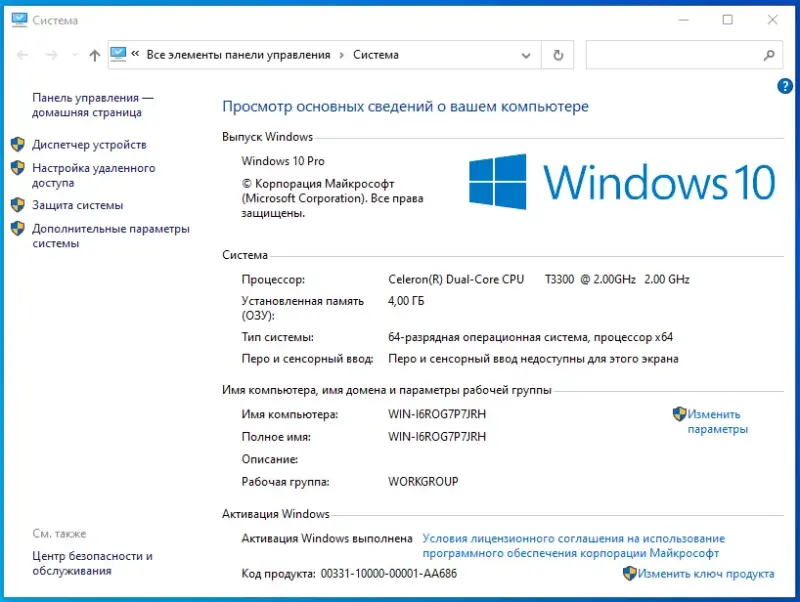Click Перо и сенсорный ввод недоступны text
Viewport: 800px width, 602px height.
(533, 359)
